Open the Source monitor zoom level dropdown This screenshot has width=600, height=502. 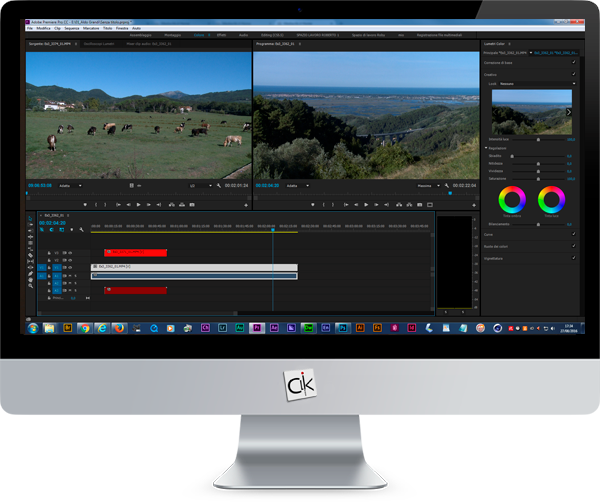pyautogui.click(x=70, y=186)
